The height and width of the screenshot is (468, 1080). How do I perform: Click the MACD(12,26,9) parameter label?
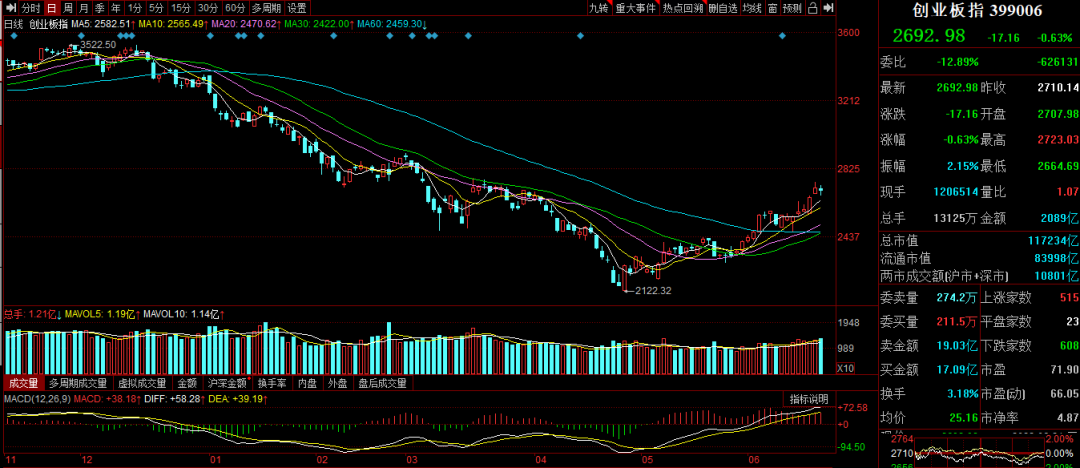(x=38, y=398)
